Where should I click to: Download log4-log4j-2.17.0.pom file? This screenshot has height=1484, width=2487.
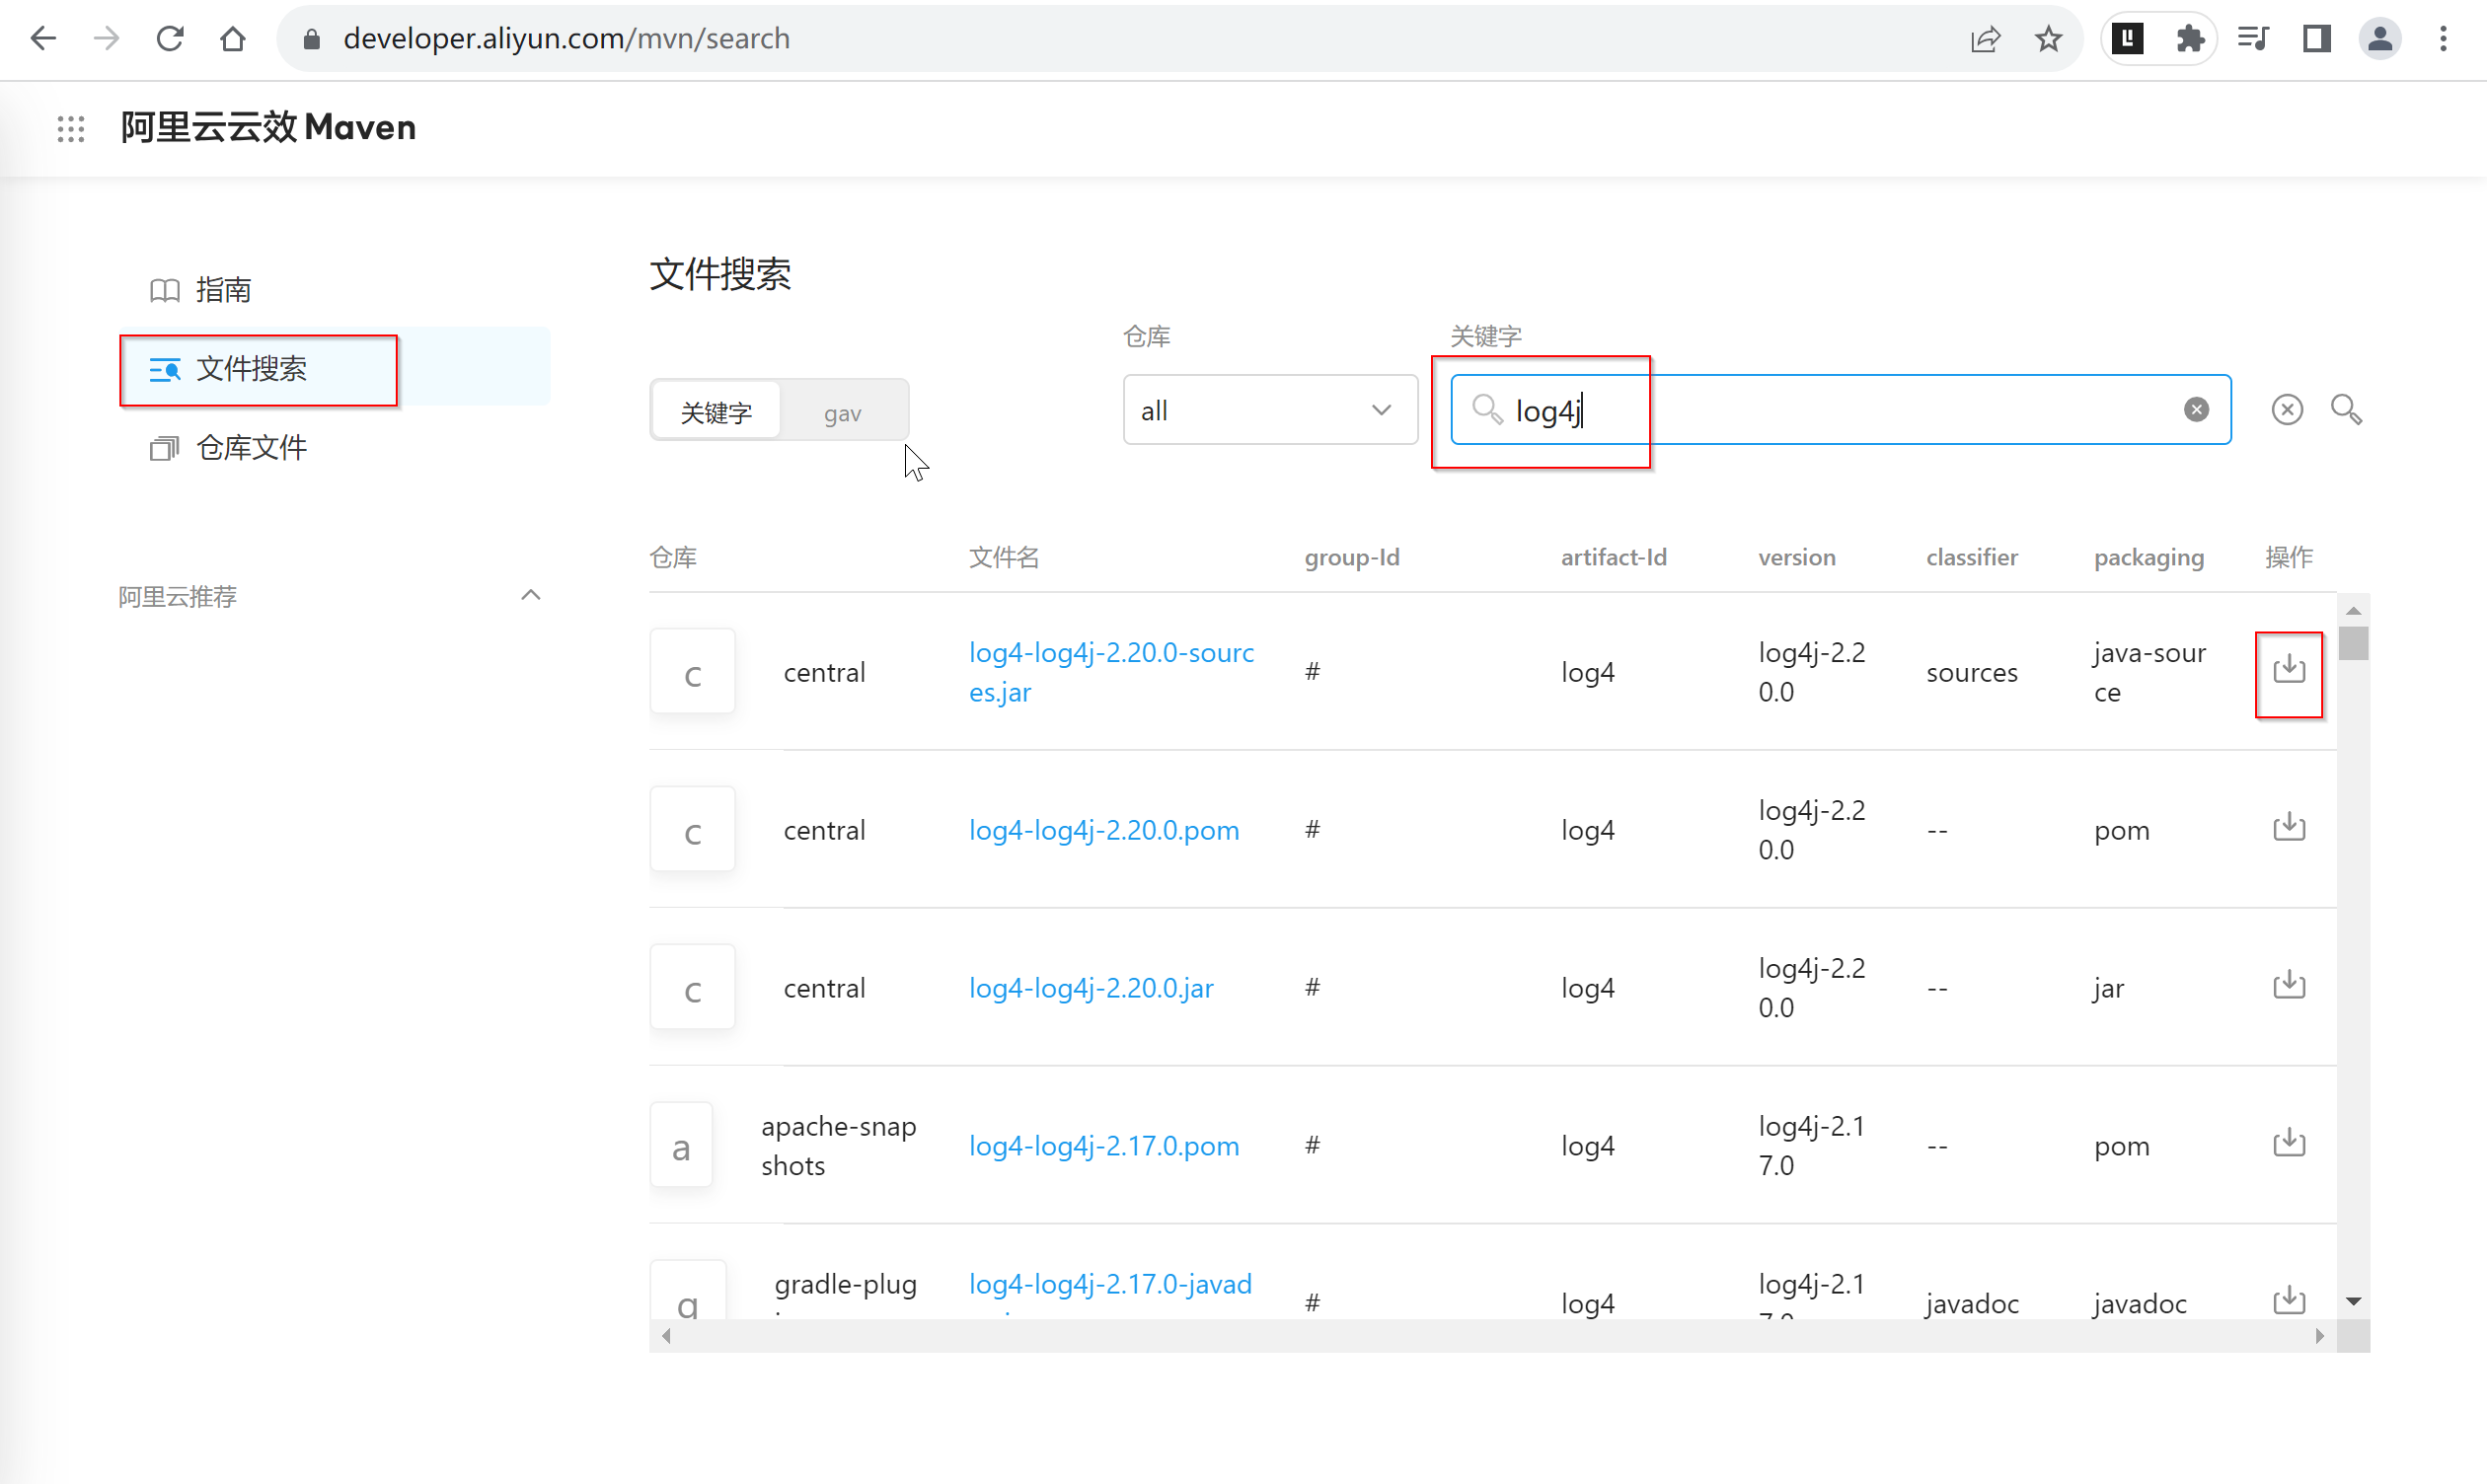[x=2289, y=1143]
